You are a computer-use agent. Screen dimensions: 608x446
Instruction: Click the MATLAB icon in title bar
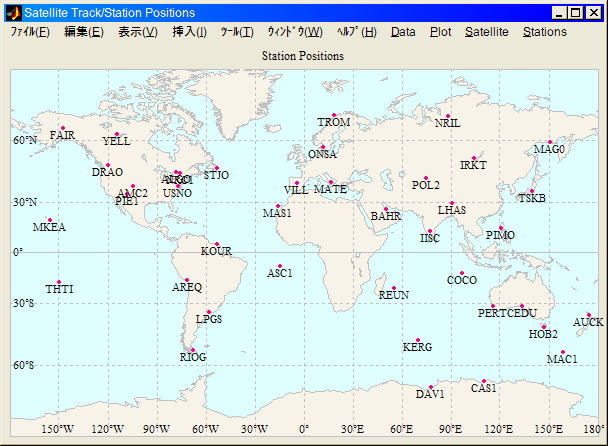(x=12, y=13)
